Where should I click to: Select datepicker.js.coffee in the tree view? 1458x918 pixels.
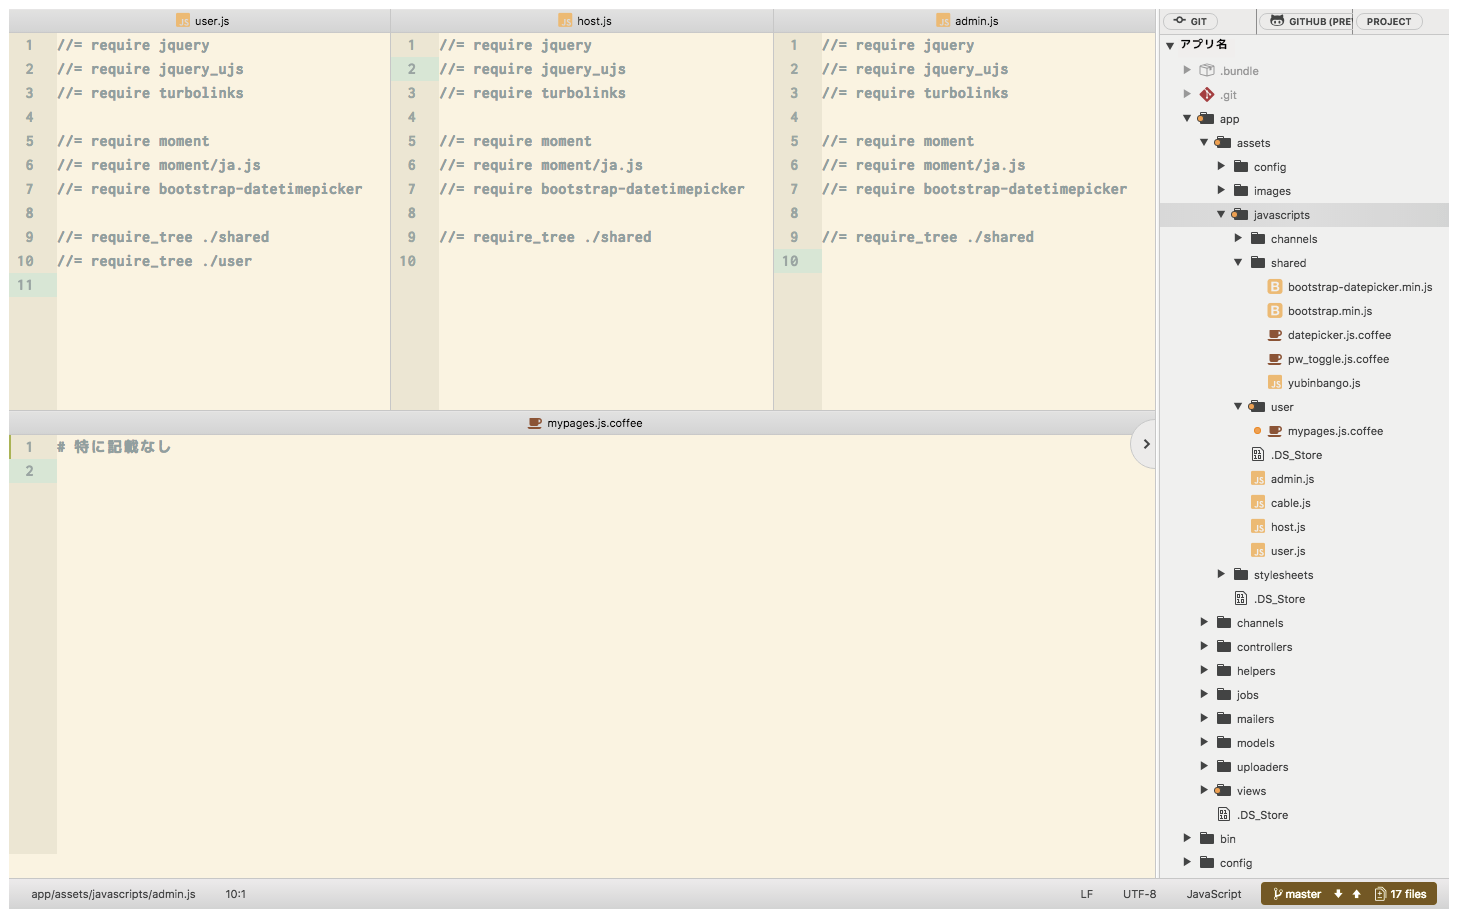[x=1338, y=334]
